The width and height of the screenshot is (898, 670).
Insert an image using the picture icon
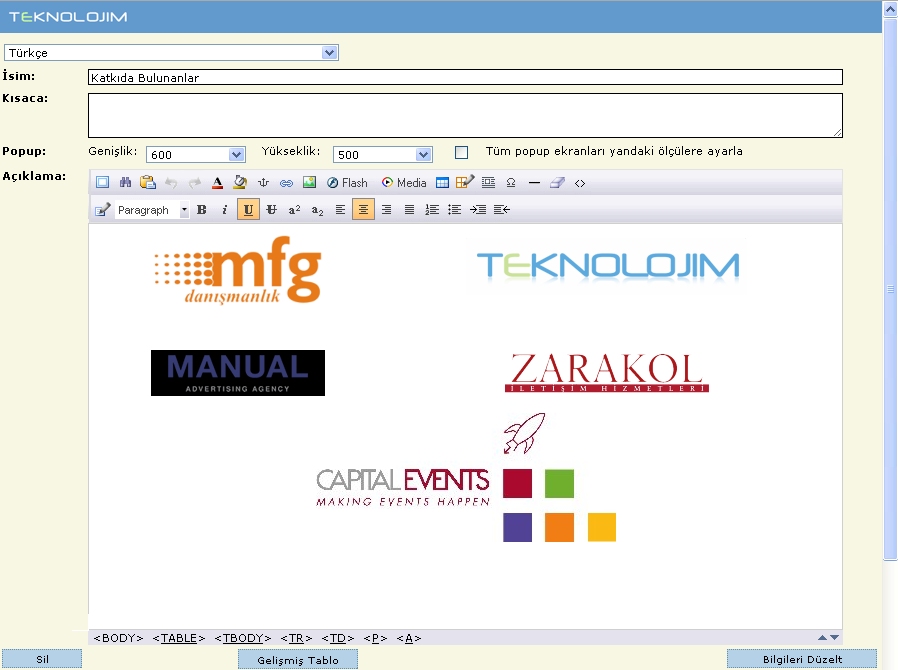(x=309, y=183)
